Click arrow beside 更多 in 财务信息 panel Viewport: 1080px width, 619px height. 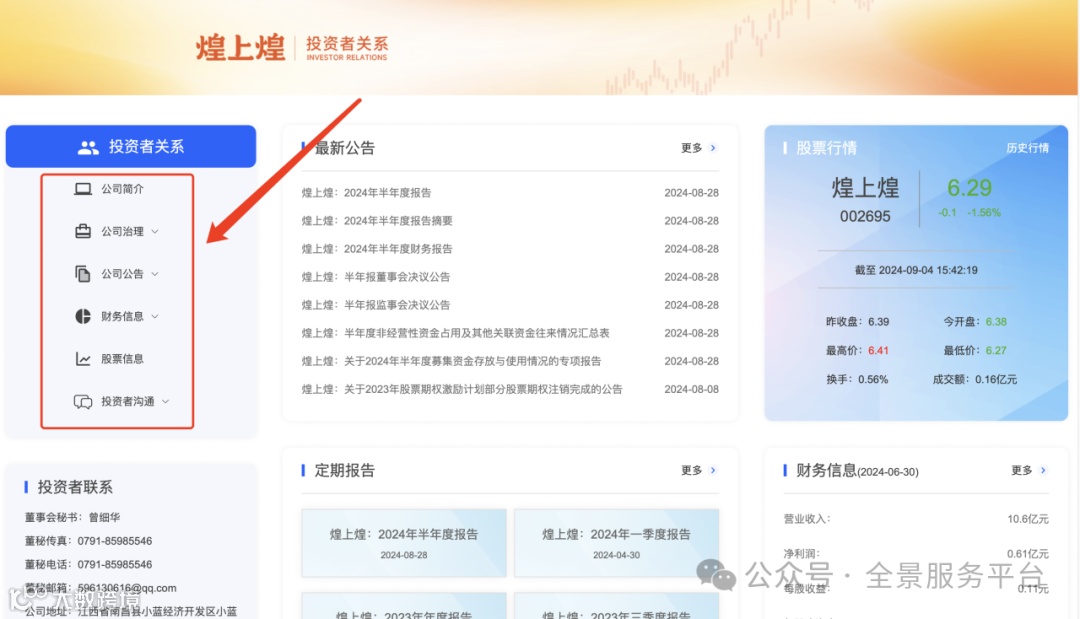pos(1043,470)
